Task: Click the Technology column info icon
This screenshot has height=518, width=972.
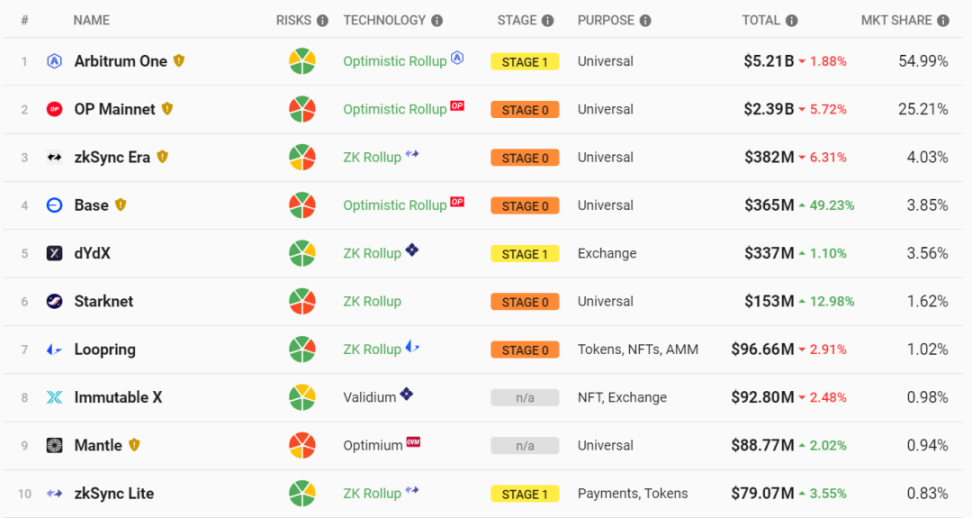Action: 437,20
